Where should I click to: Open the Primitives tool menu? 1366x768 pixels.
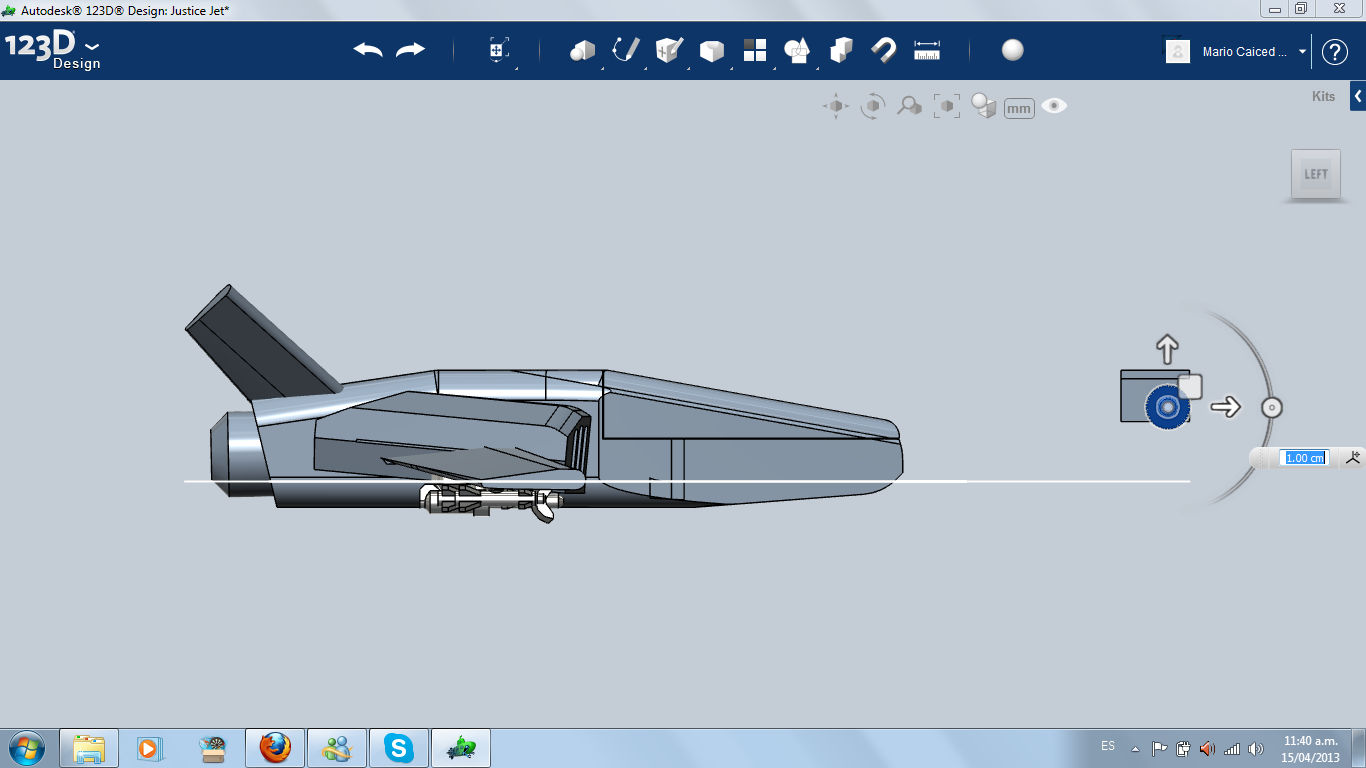click(x=582, y=50)
